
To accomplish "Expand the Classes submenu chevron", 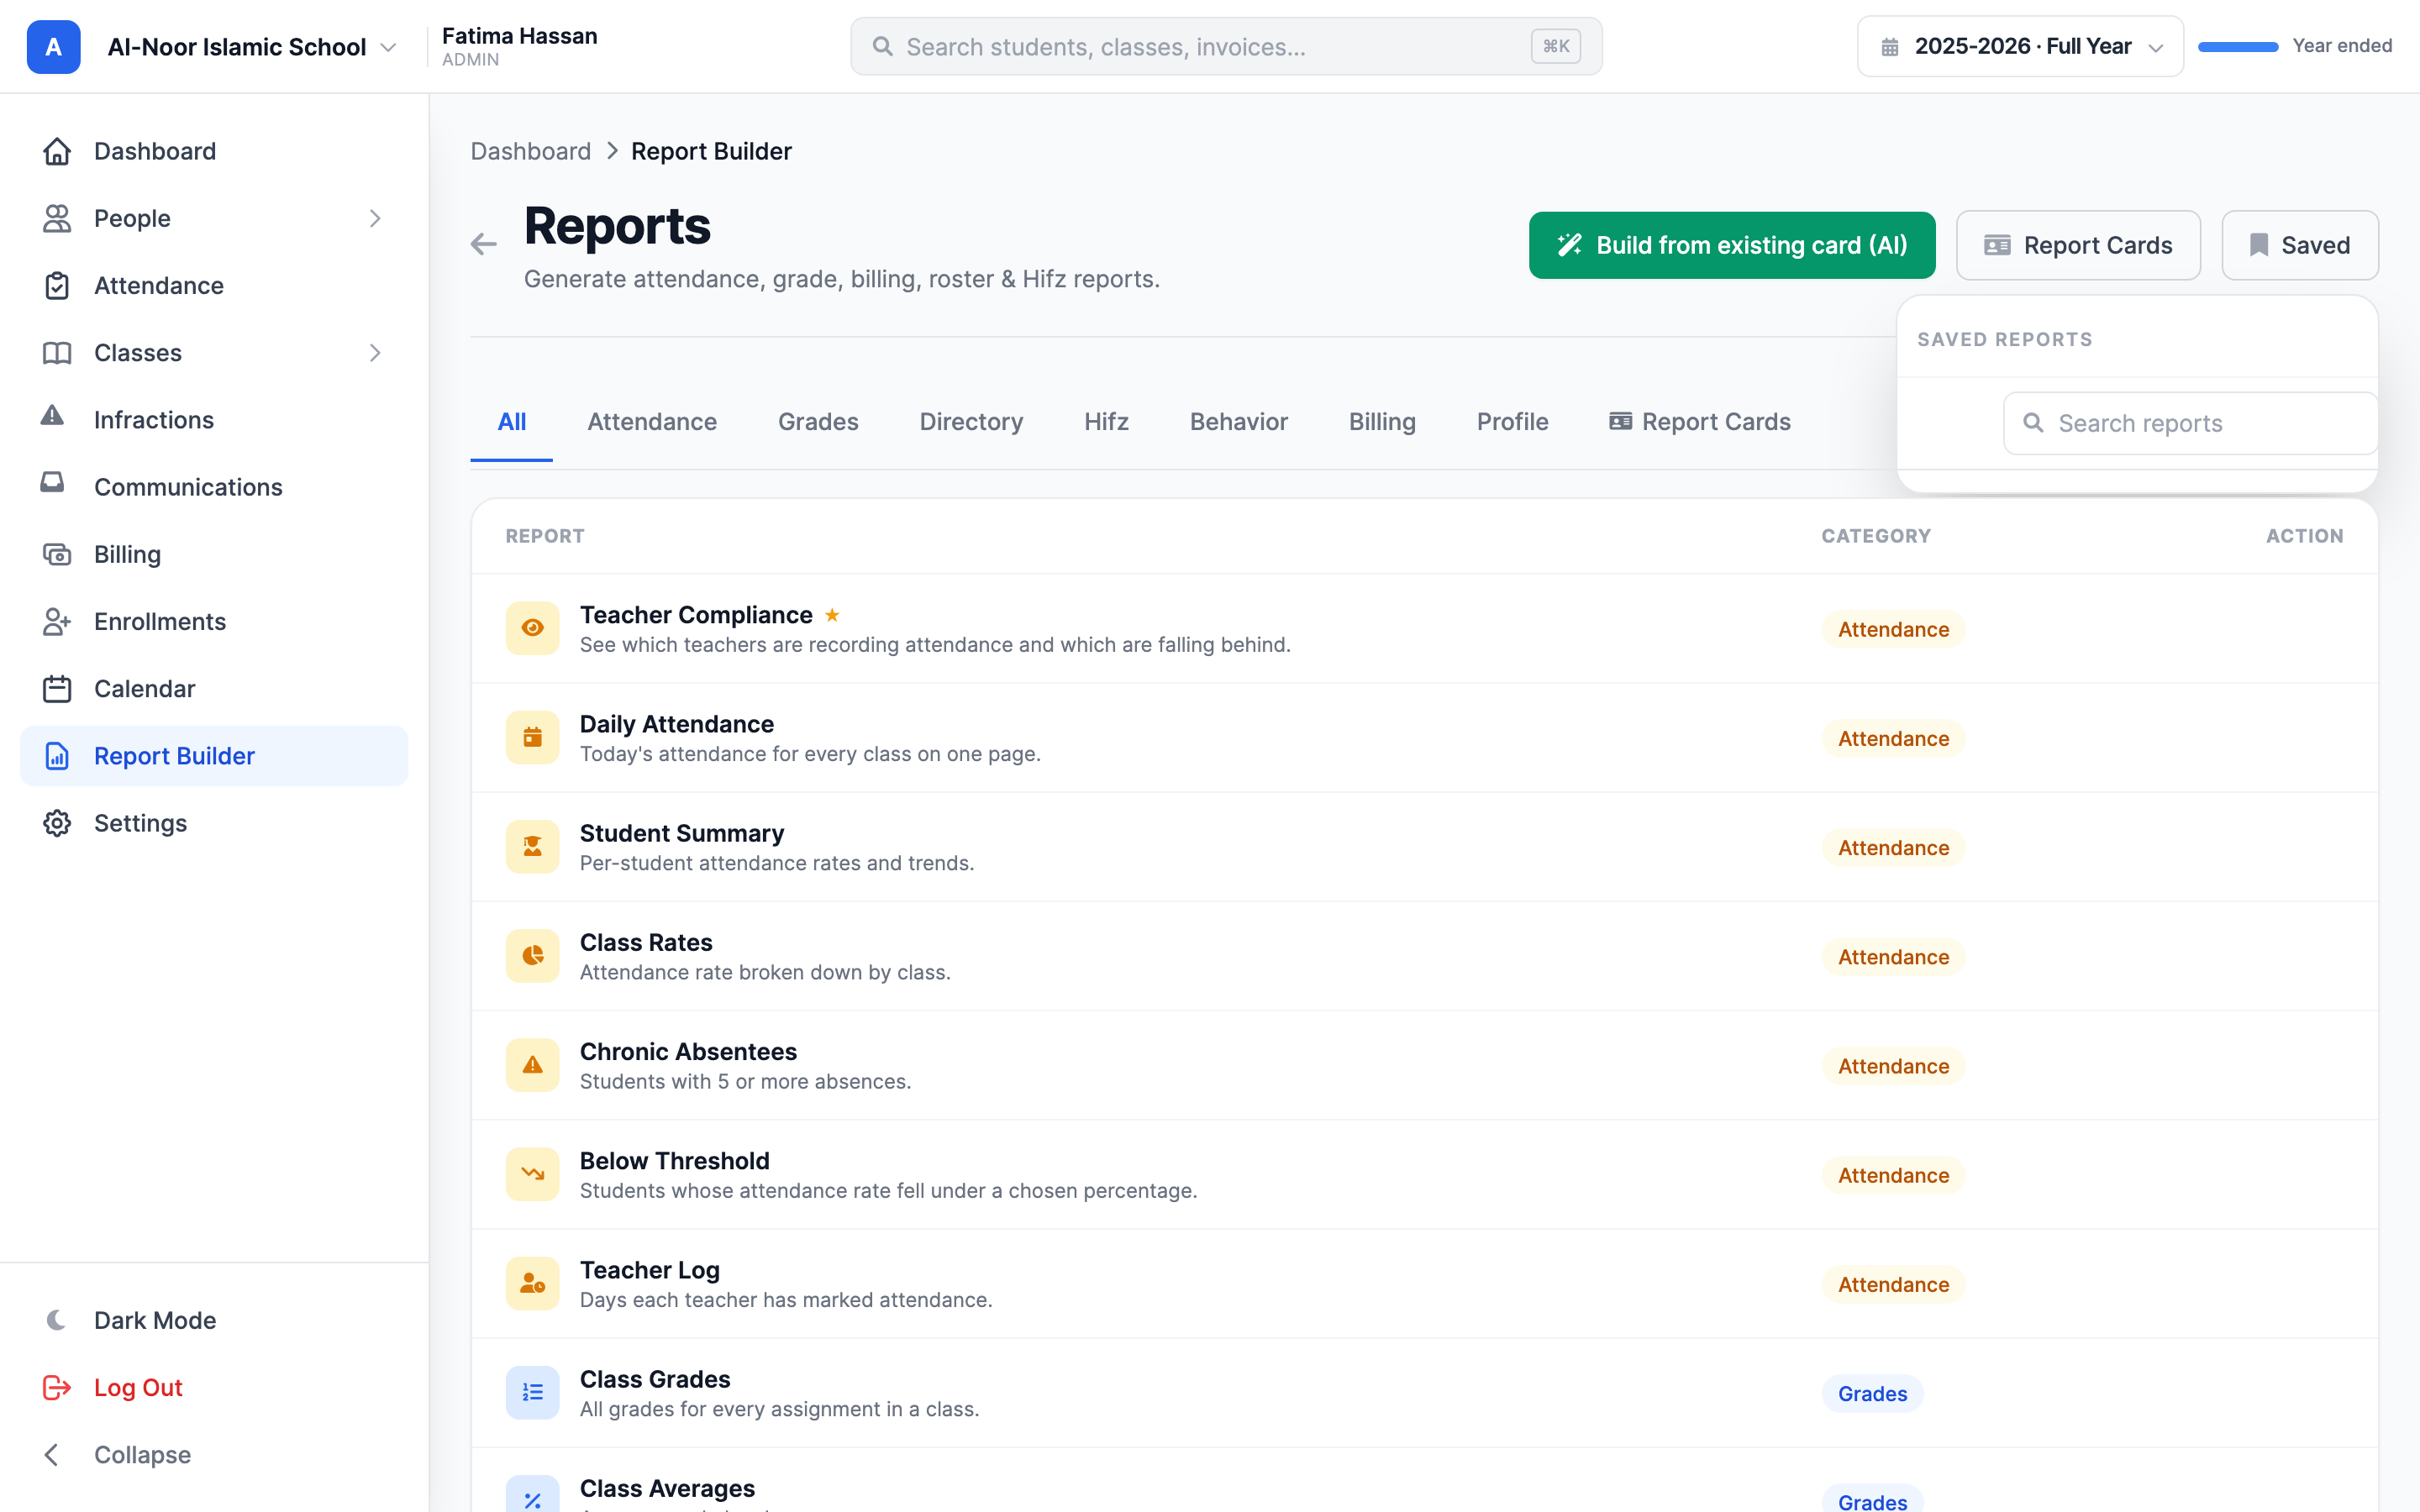I will pyautogui.click(x=375, y=352).
